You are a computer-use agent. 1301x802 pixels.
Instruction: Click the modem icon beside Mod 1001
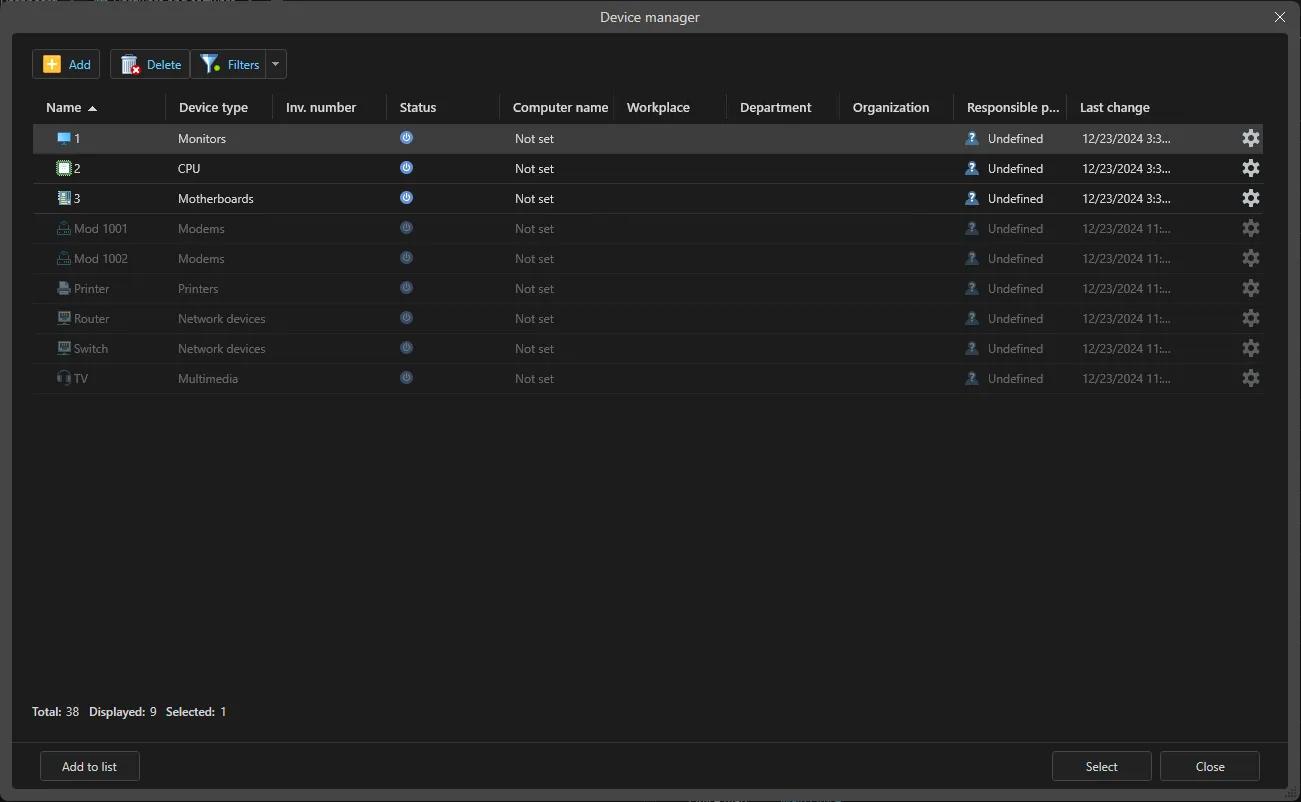(x=64, y=228)
